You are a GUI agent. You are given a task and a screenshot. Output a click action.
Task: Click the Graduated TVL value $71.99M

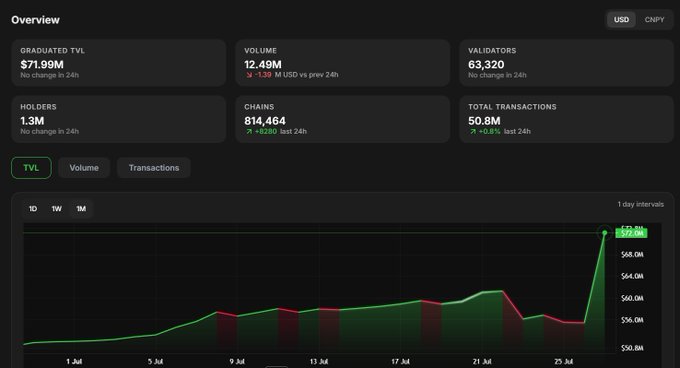(42, 65)
